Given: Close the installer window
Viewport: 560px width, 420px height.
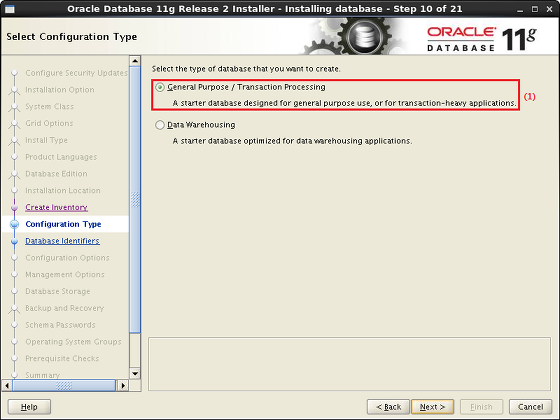Looking at the screenshot, I should tap(550, 9).
